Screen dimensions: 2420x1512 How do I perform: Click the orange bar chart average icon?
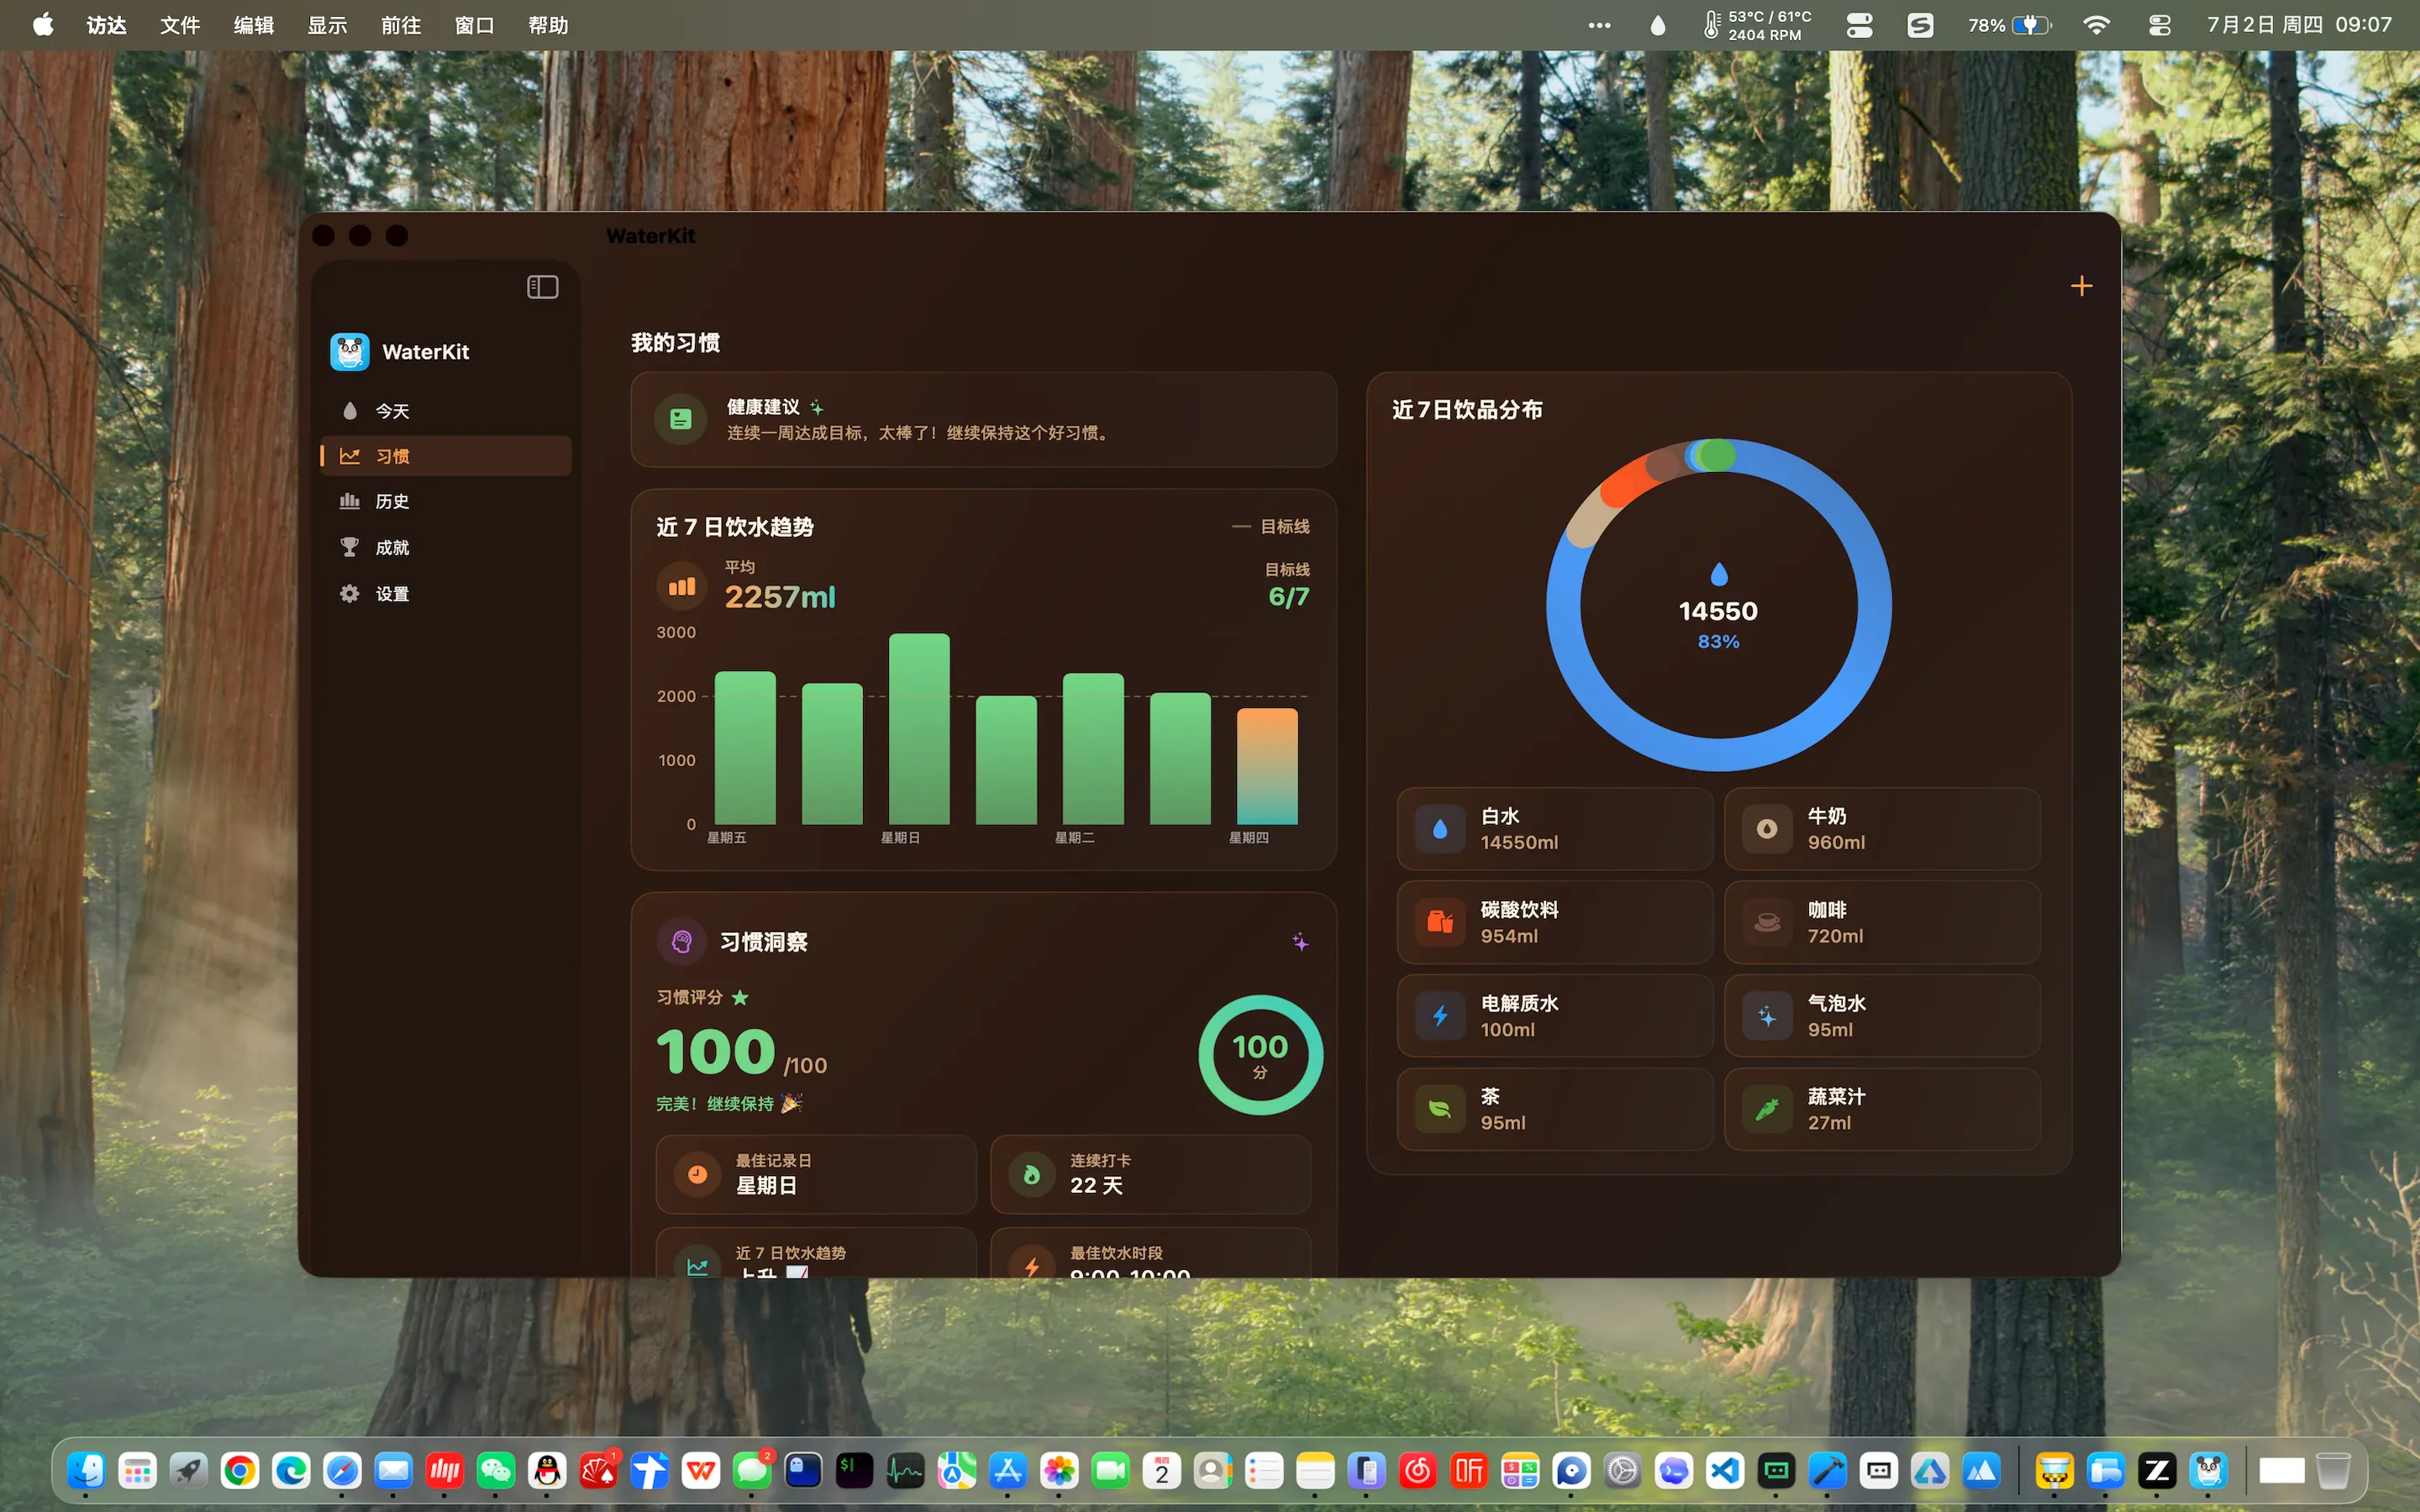682,586
